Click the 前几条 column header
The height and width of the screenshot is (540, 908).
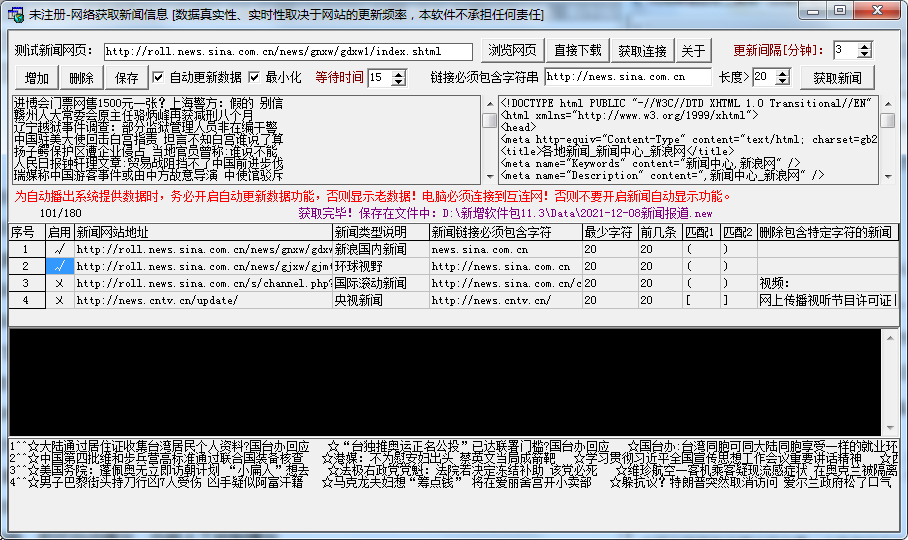(660, 233)
